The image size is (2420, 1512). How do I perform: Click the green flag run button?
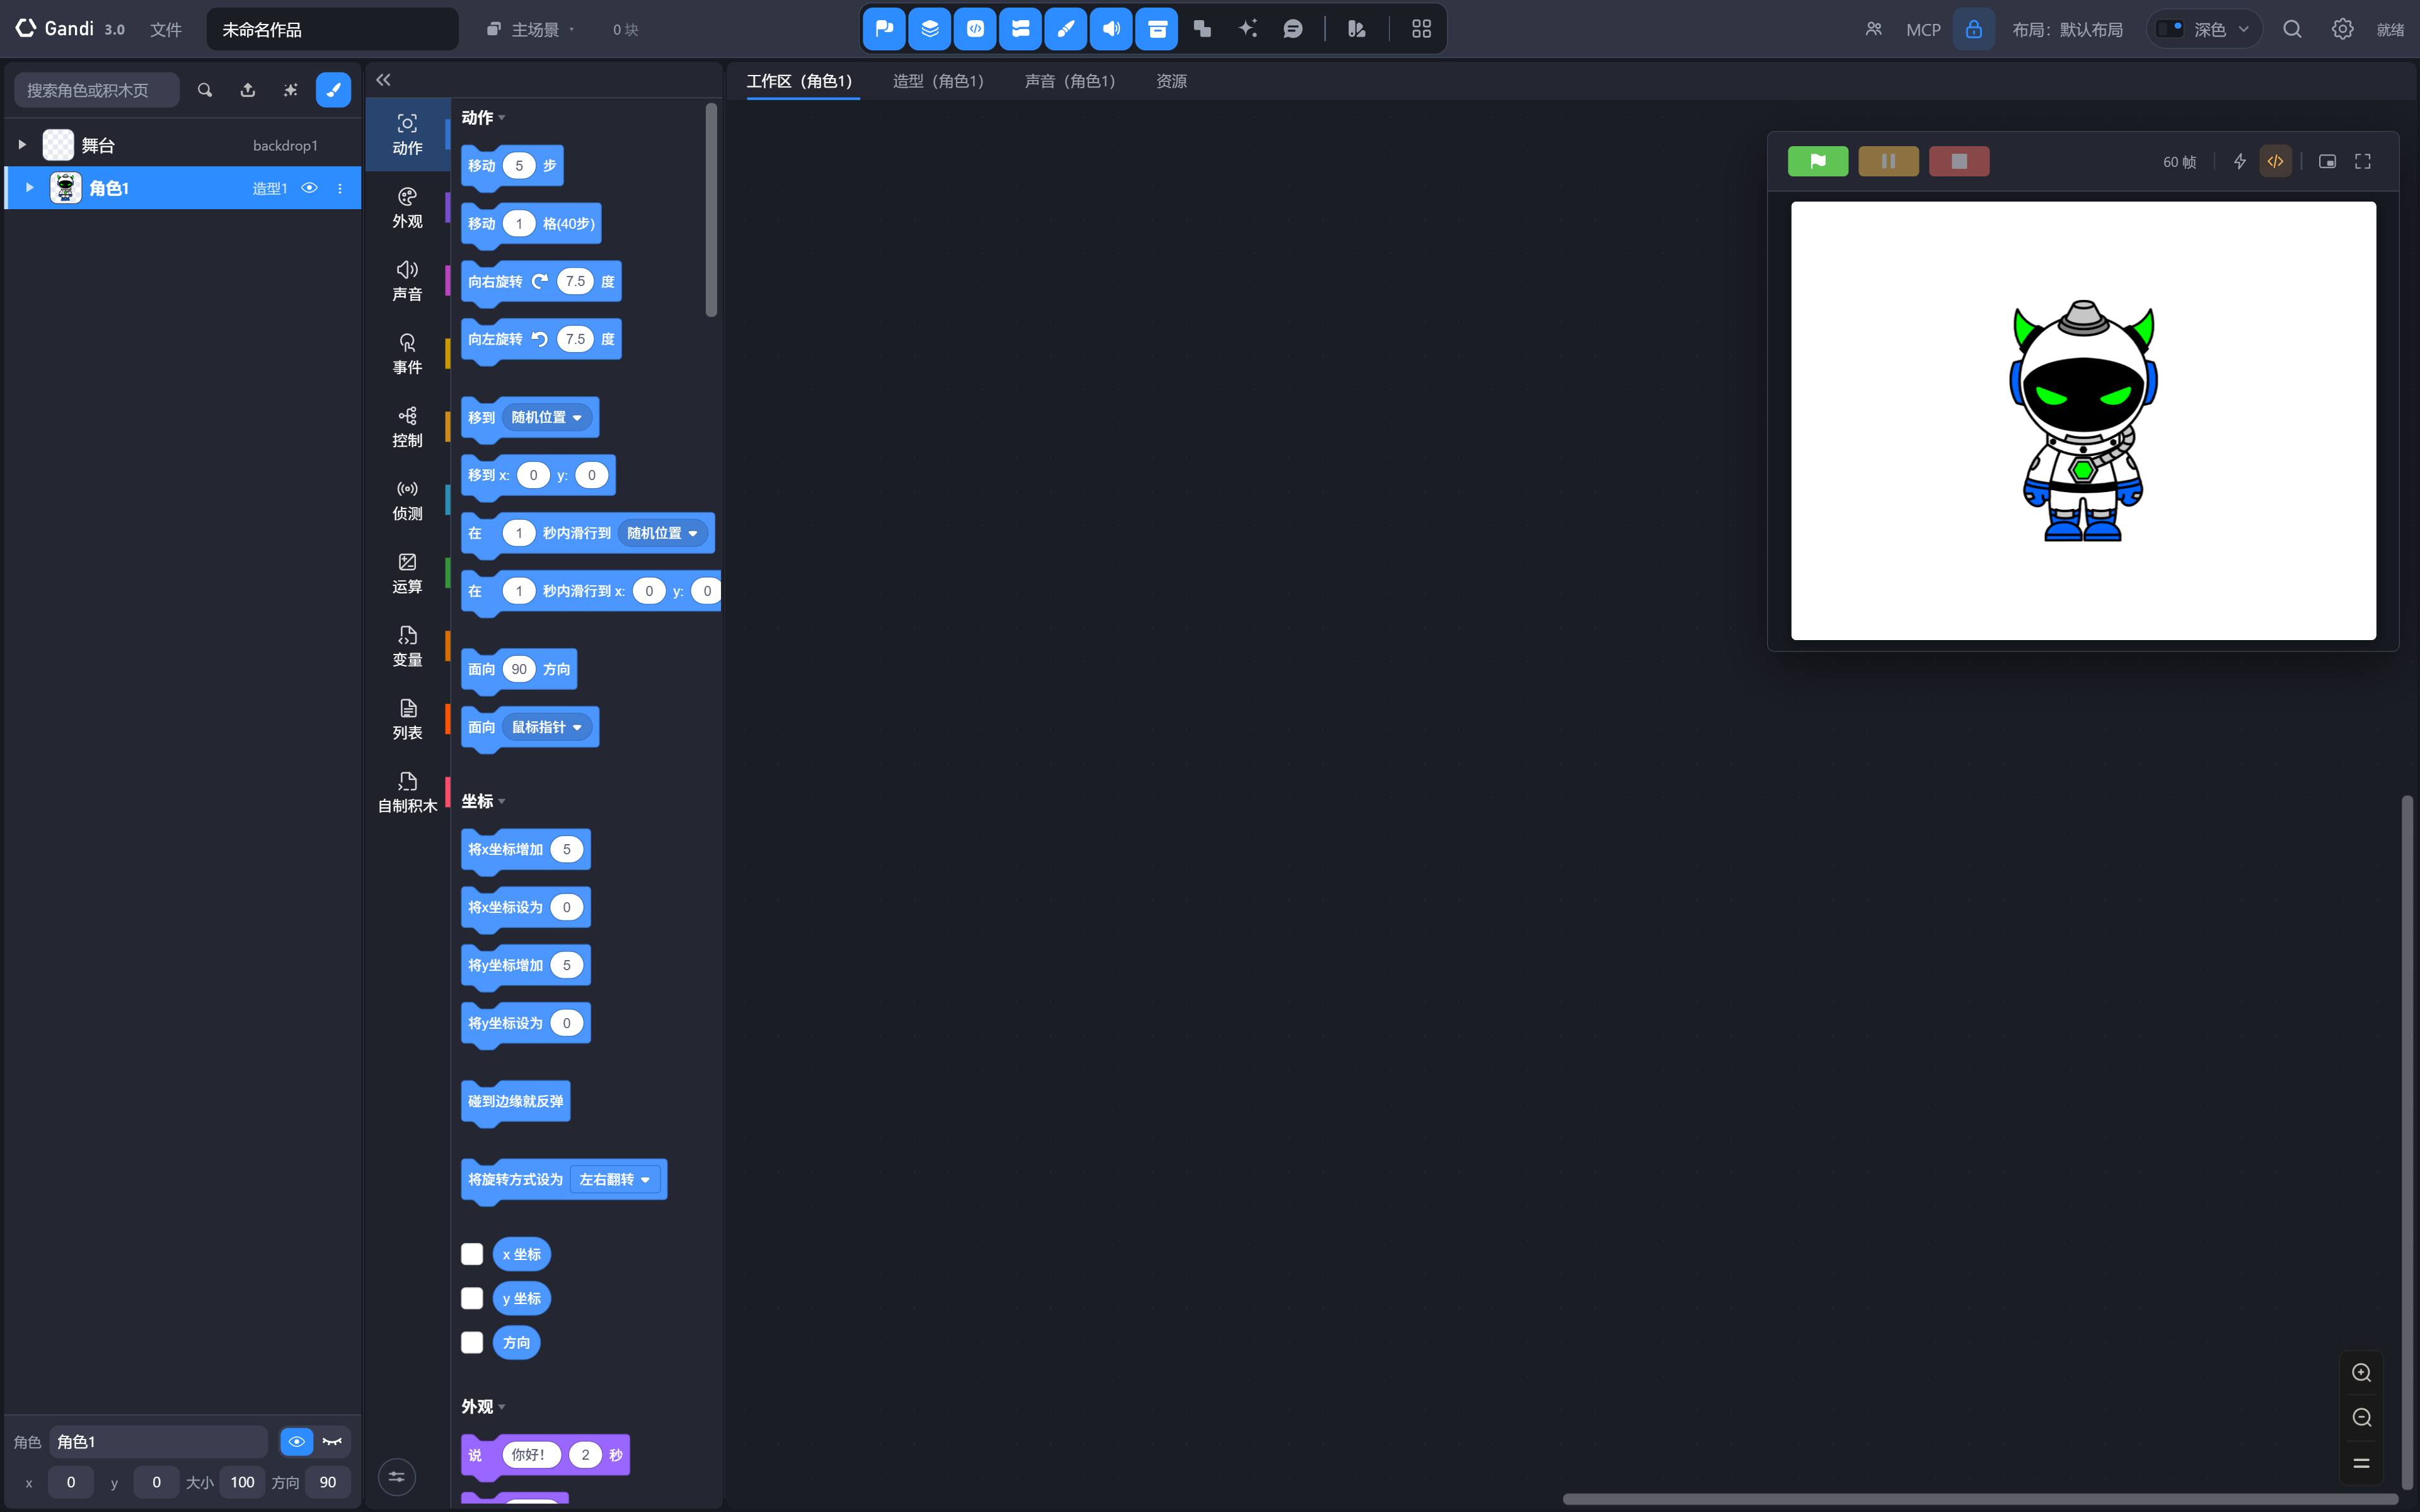click(x=1817, y=161)
